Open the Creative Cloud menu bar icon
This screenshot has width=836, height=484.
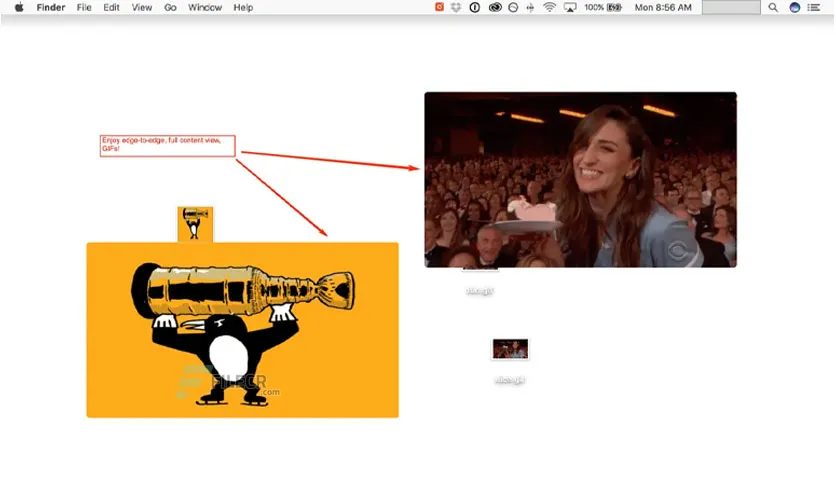click(x=495, y=7)
